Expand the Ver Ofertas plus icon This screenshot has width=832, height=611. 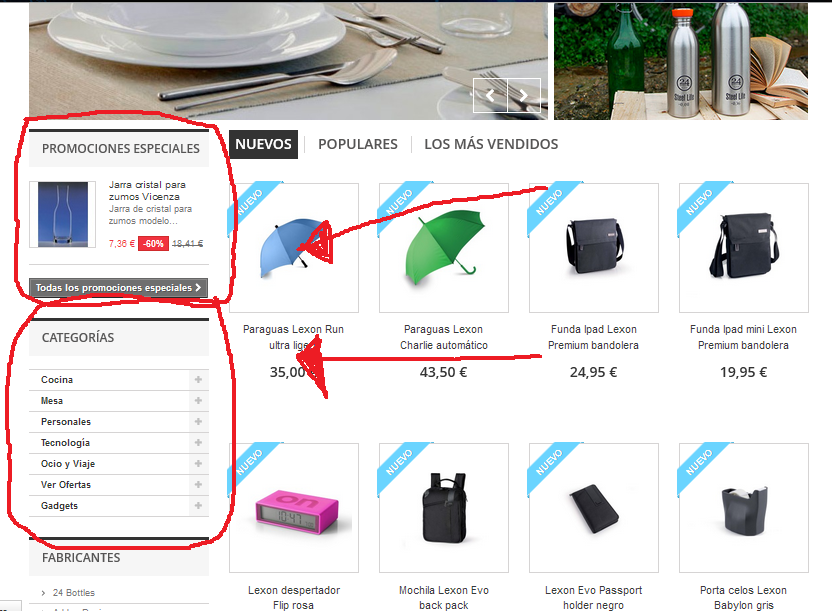tap(198, 485)
